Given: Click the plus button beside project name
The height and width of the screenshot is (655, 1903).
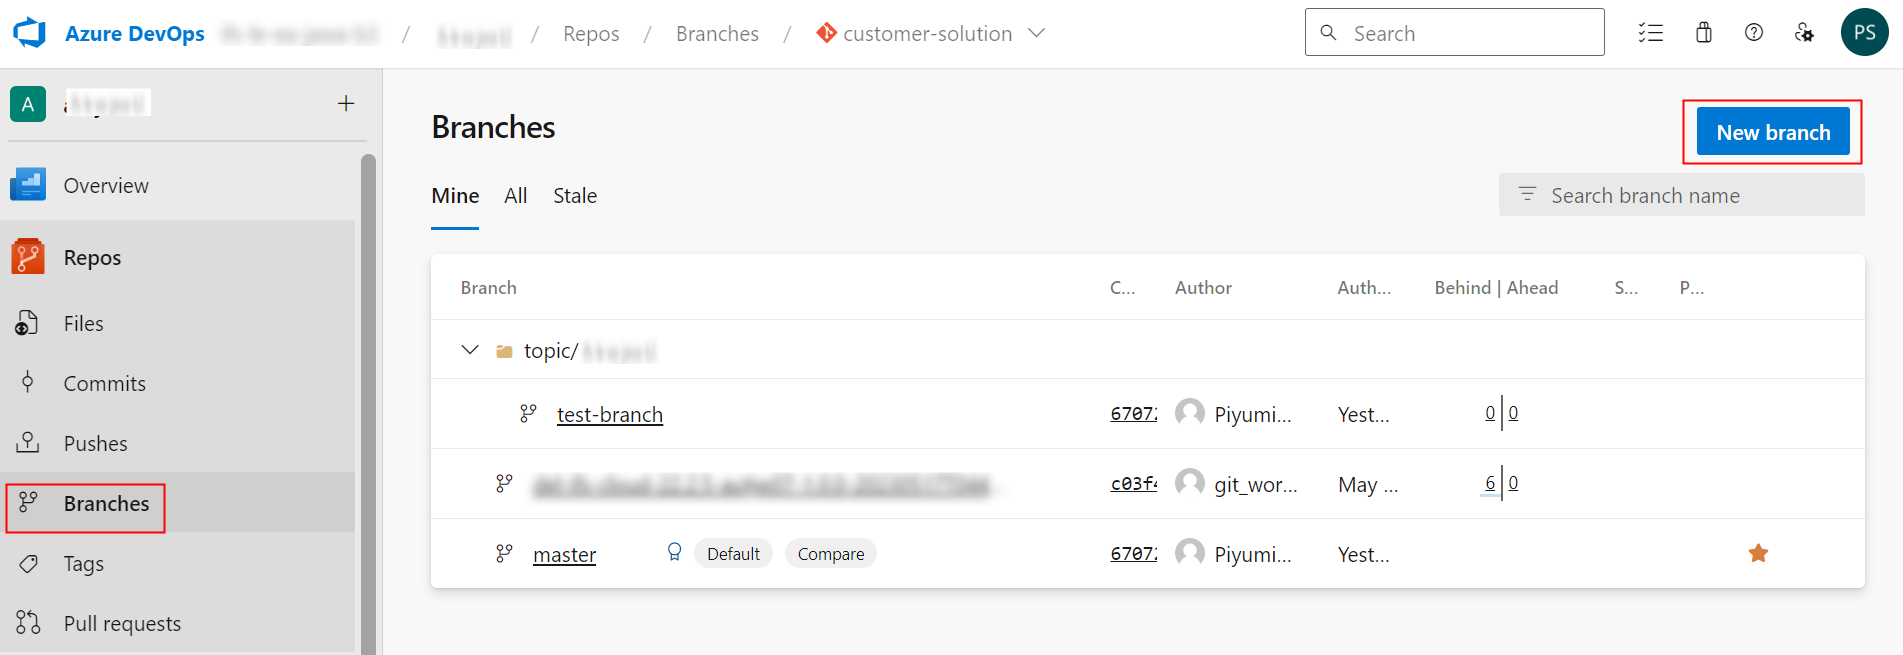Looking at the screenshot, I should pos(346,103).
